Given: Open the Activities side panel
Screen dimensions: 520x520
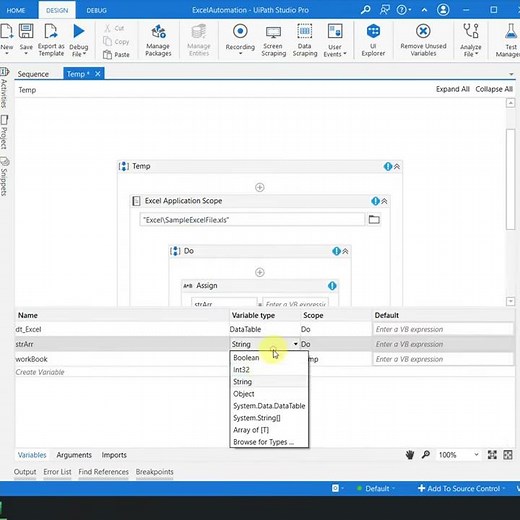Looking at the screenshot, I should (4, 89).
